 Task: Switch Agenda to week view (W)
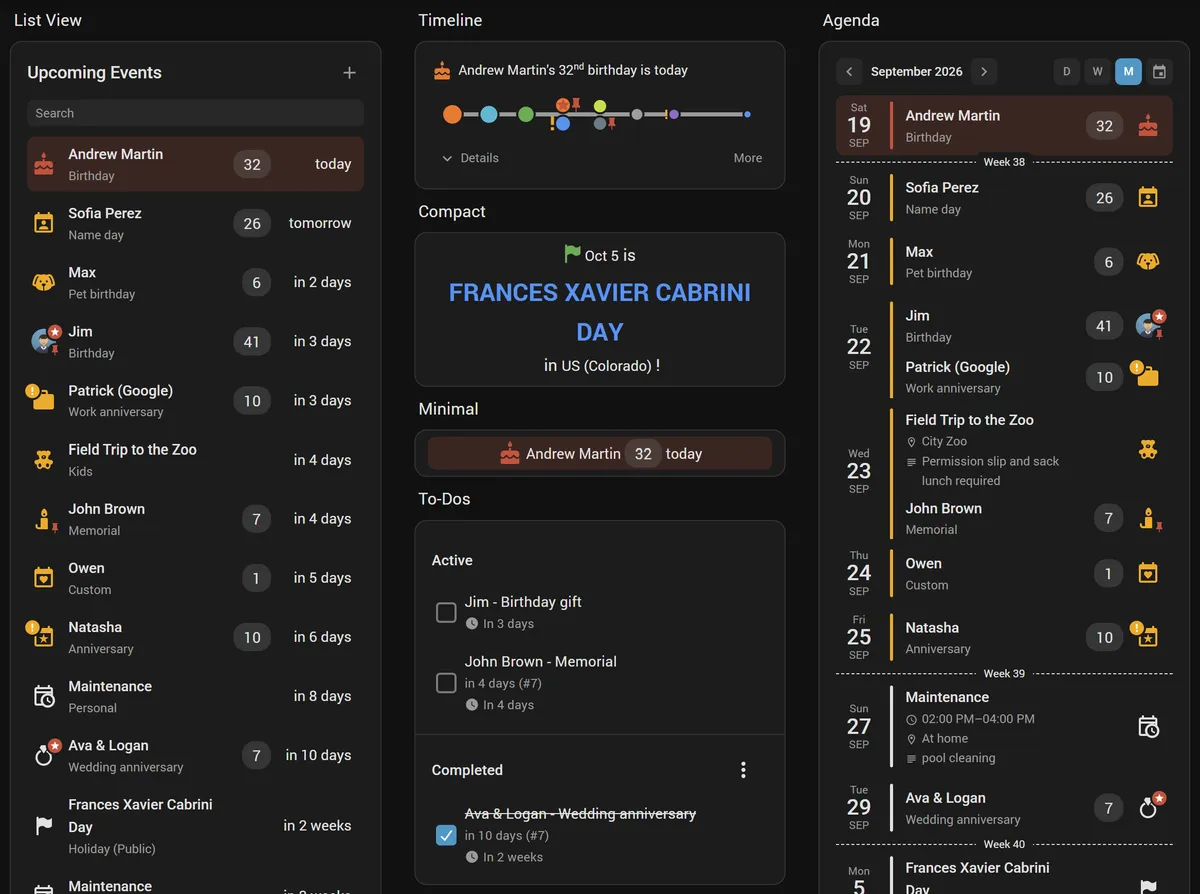click(x=1098, y=72)
